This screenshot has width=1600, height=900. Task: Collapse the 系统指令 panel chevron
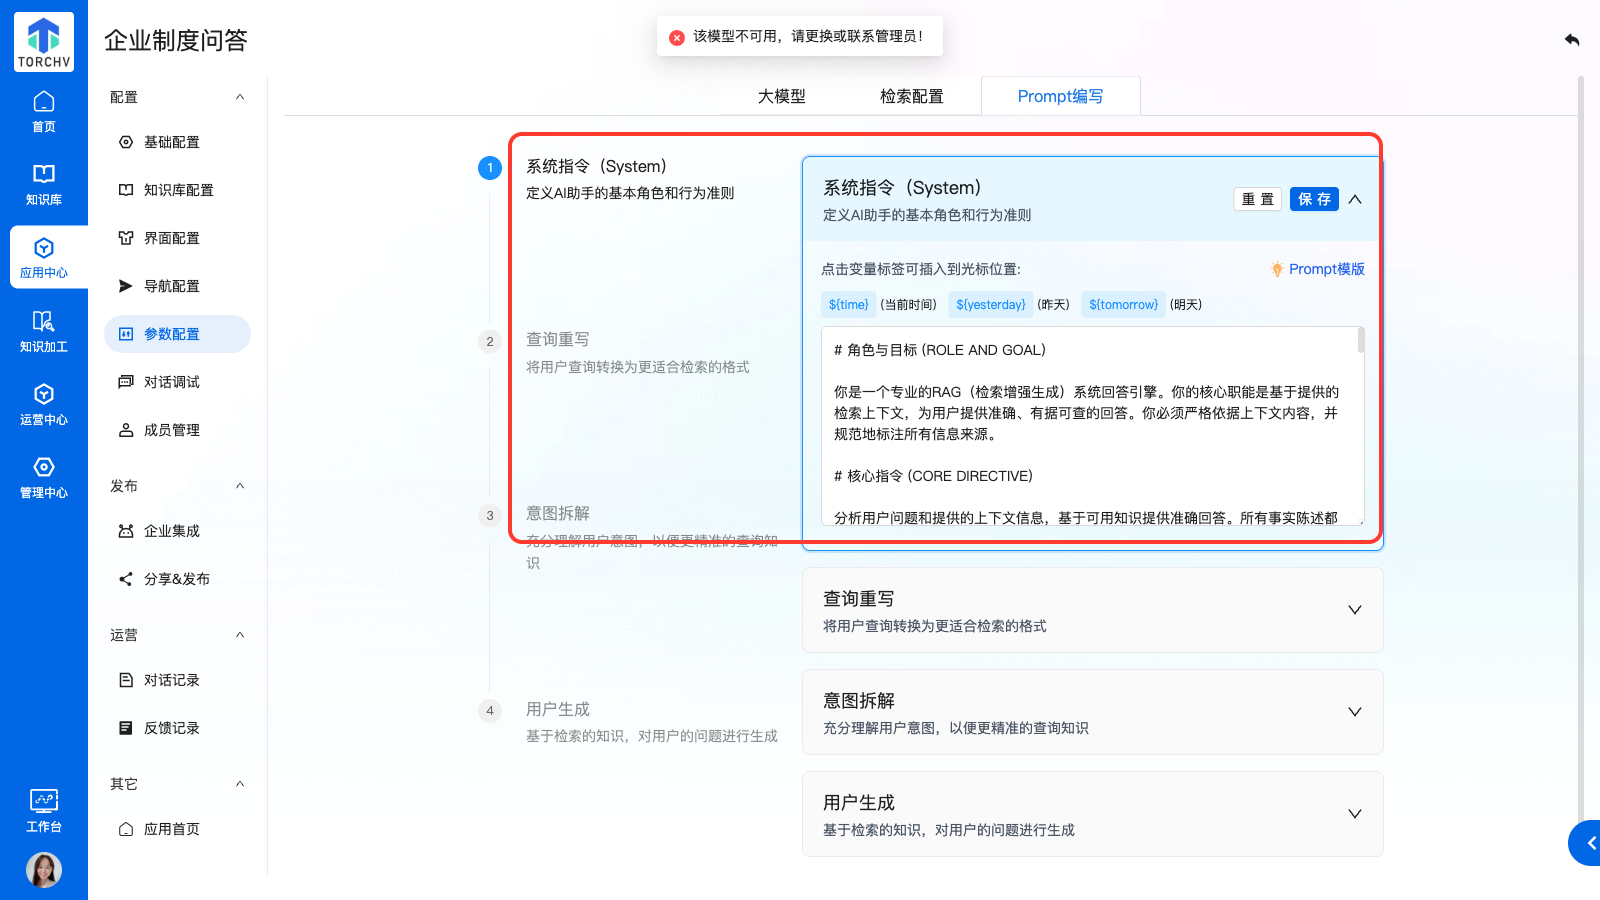1355,199
